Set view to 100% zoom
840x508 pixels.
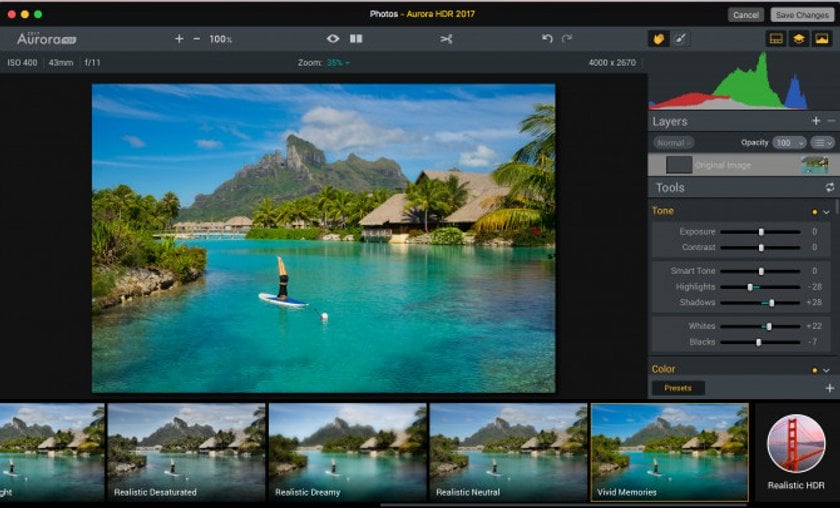[x=220, y=39]
